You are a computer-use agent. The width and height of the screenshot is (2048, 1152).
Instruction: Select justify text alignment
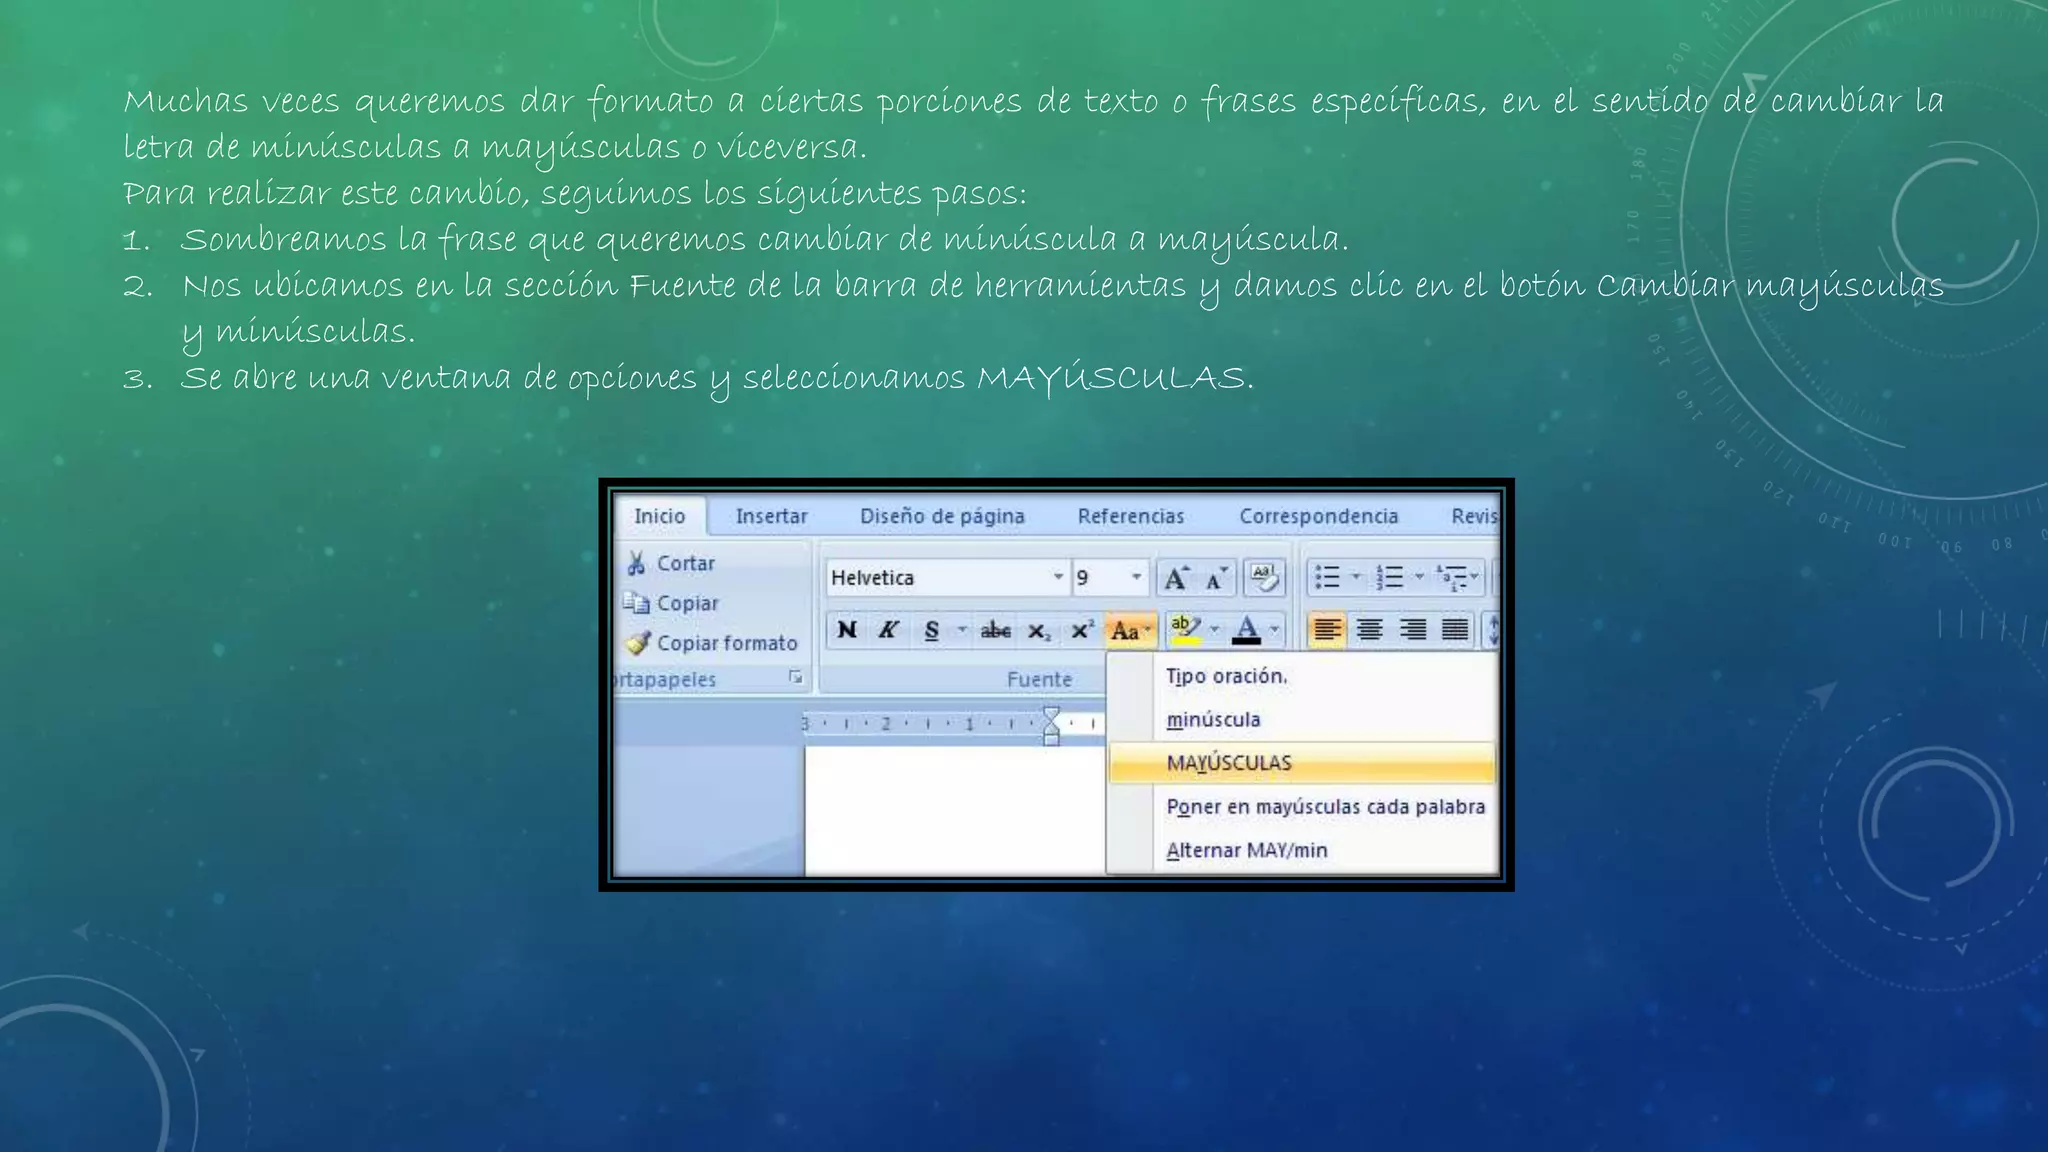coord(1455,630)
